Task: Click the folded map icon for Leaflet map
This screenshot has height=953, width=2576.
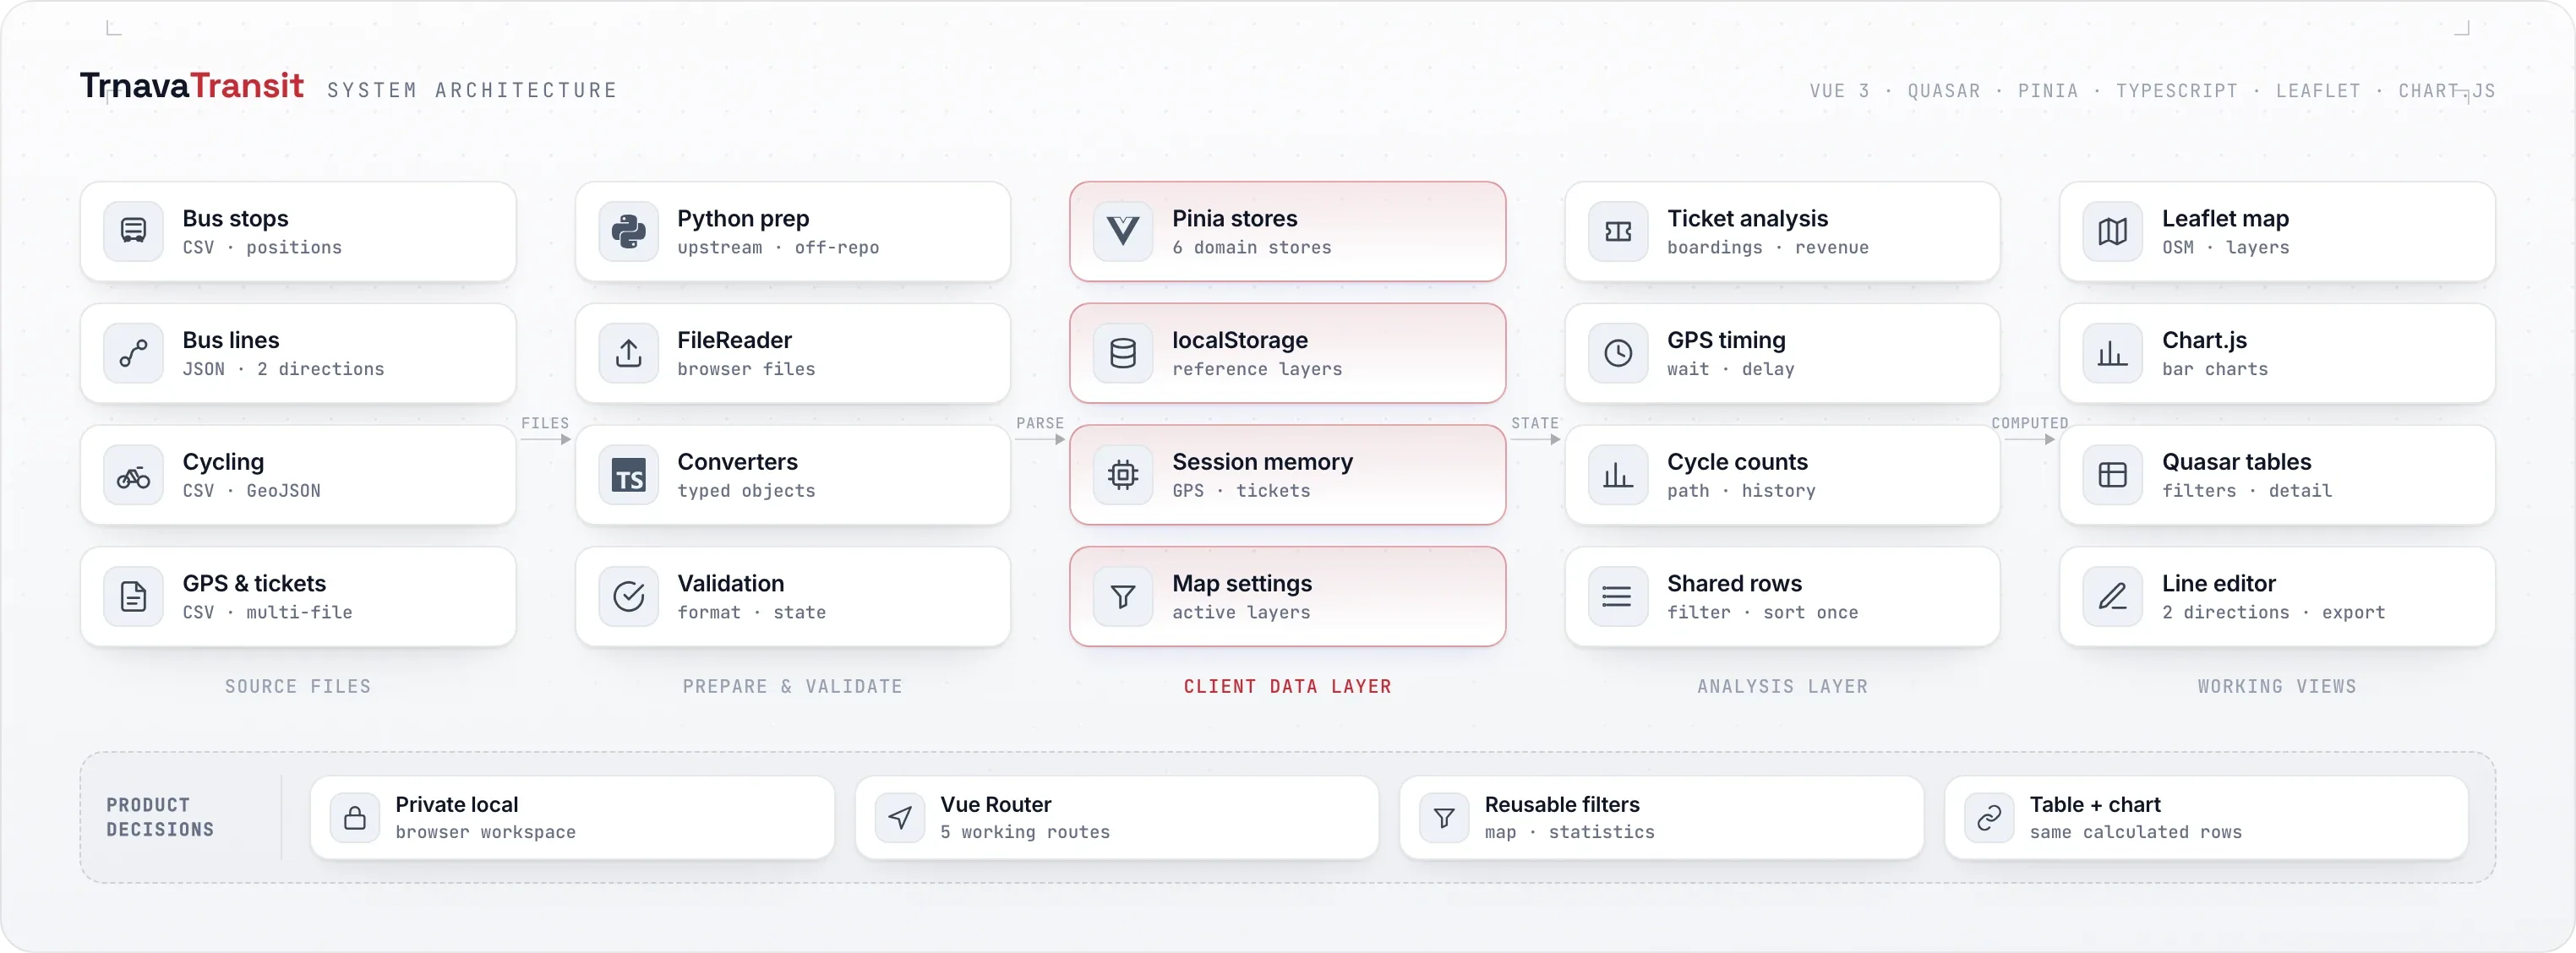Action: (x=2112, y=231)
